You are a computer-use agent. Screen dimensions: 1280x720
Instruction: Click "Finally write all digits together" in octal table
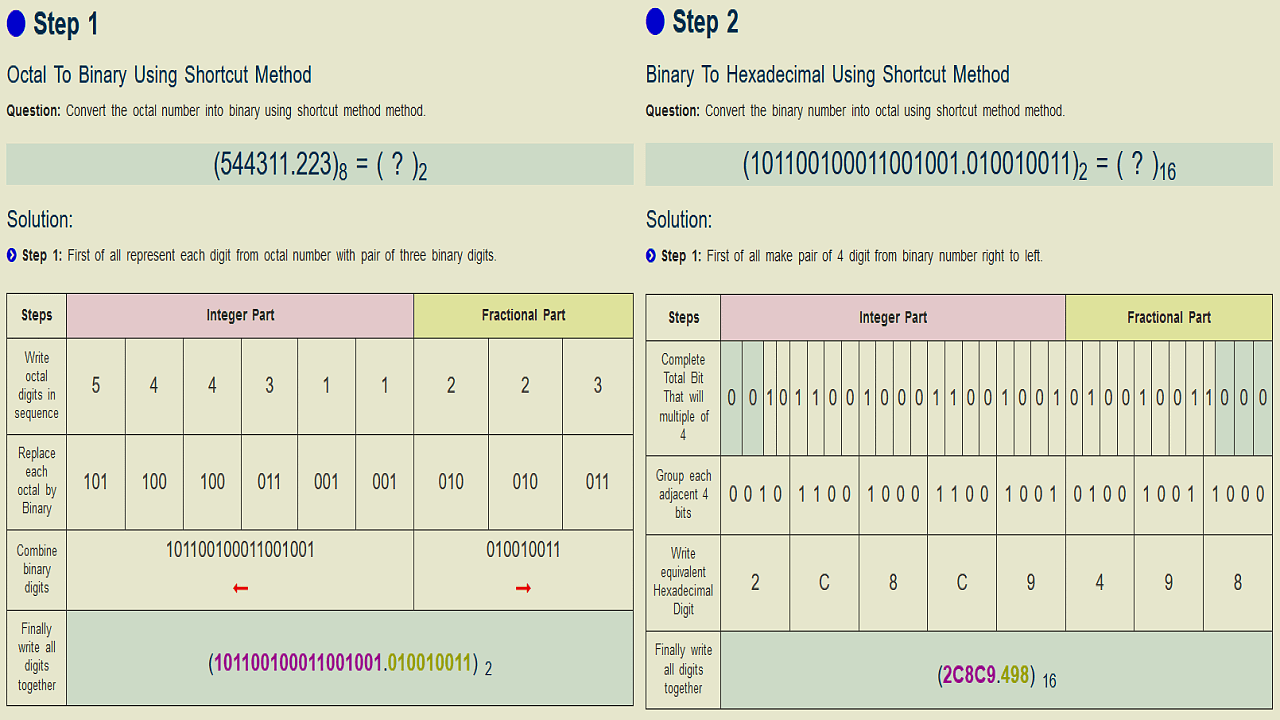37,657
